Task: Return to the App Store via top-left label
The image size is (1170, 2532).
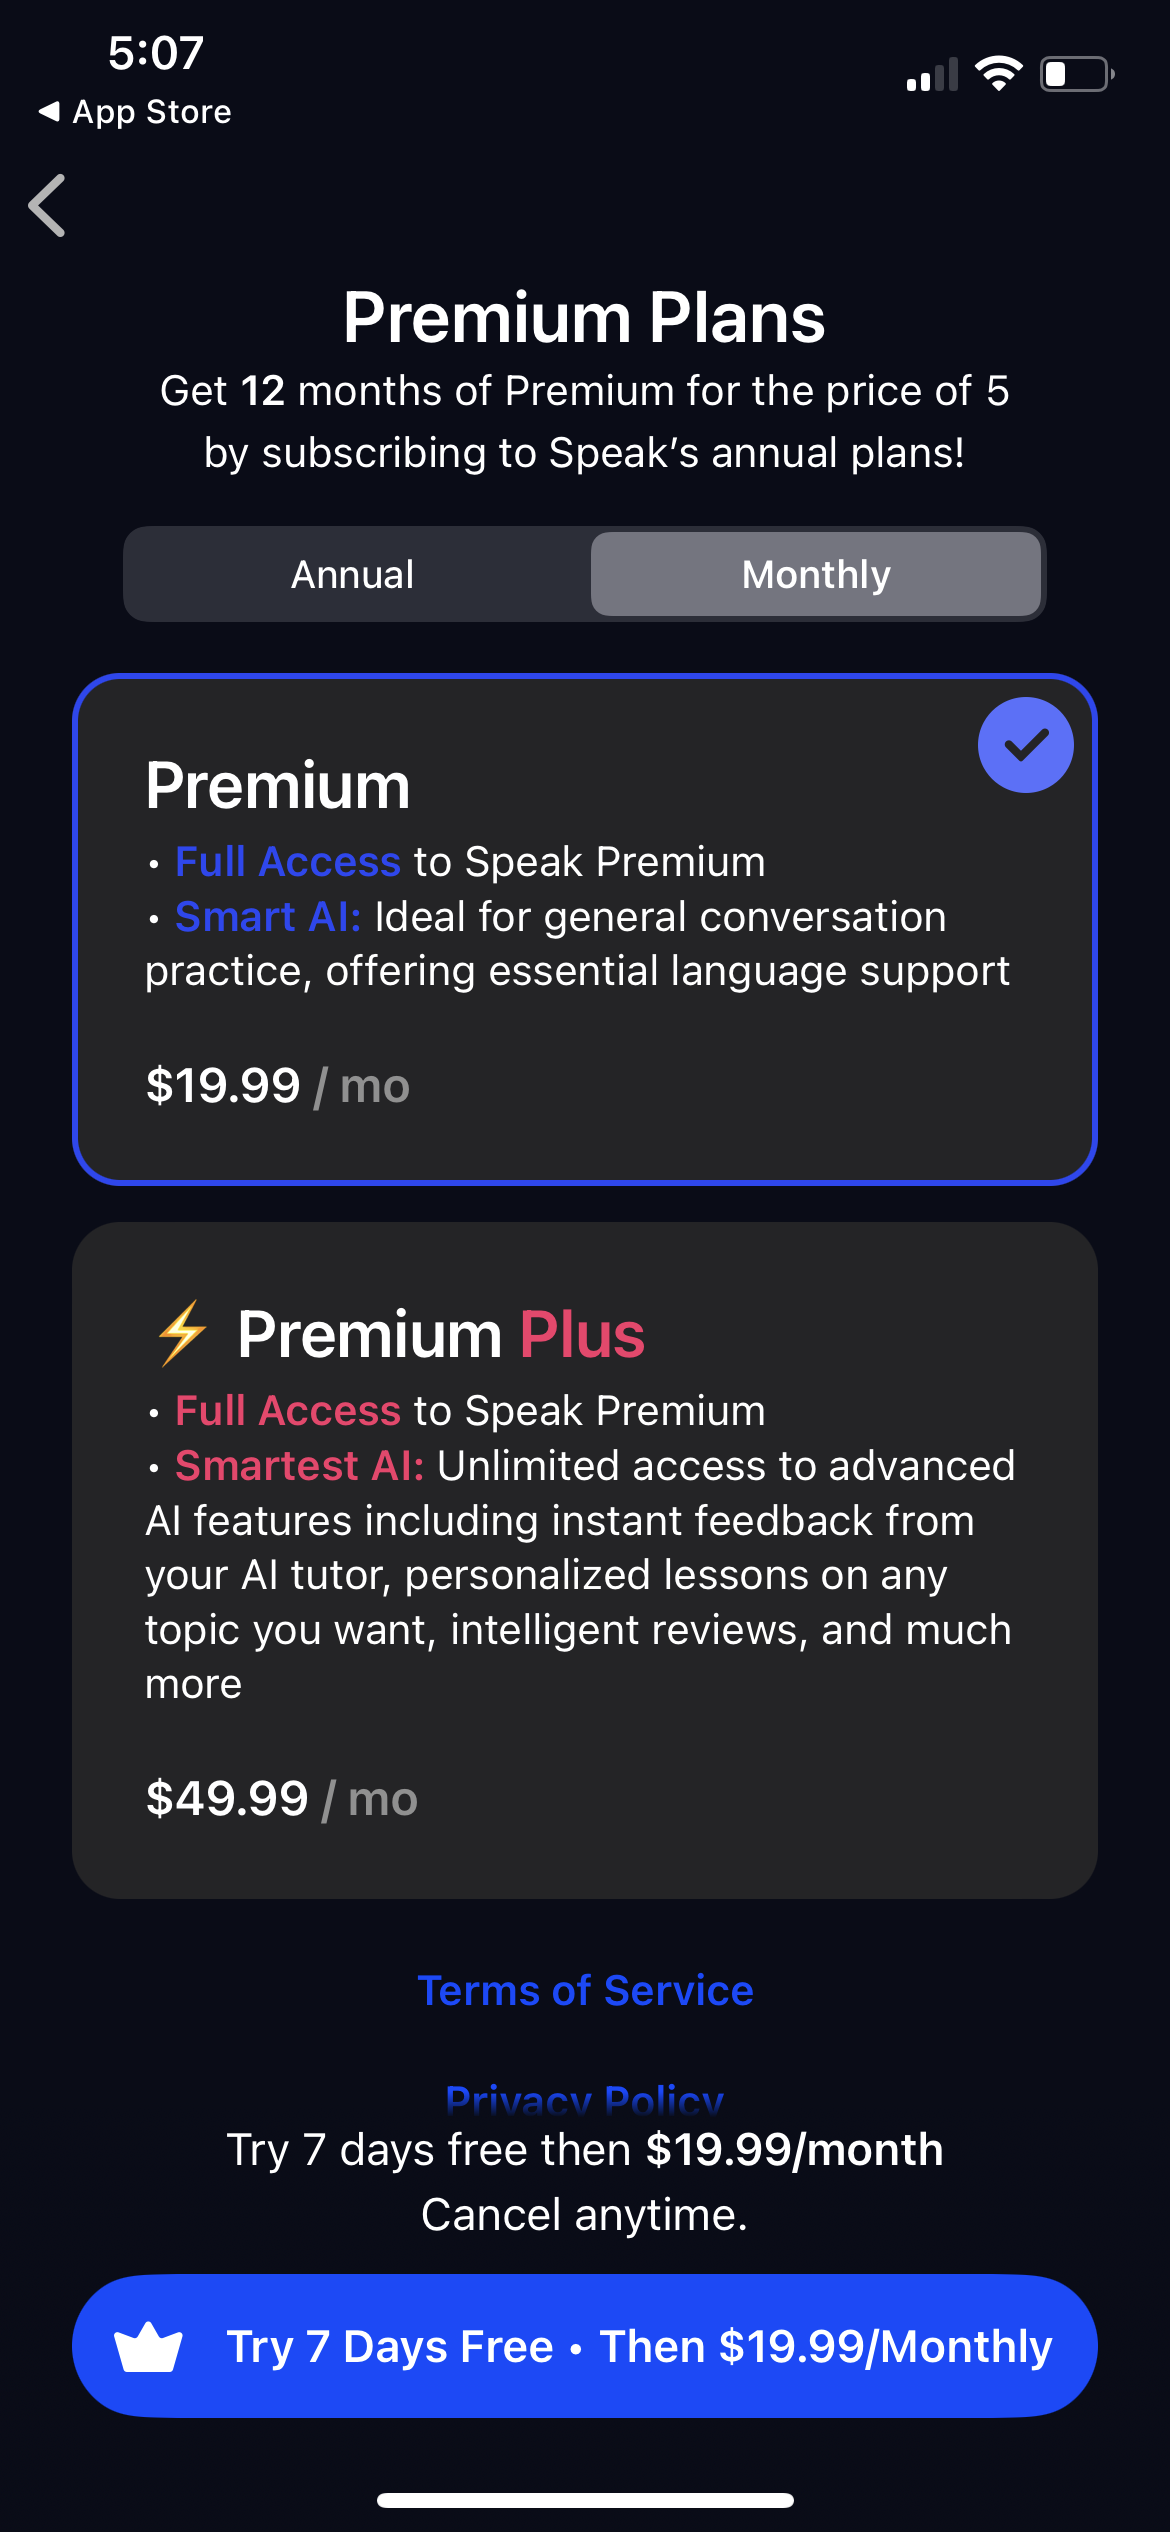Action: (x=135, y=111)
